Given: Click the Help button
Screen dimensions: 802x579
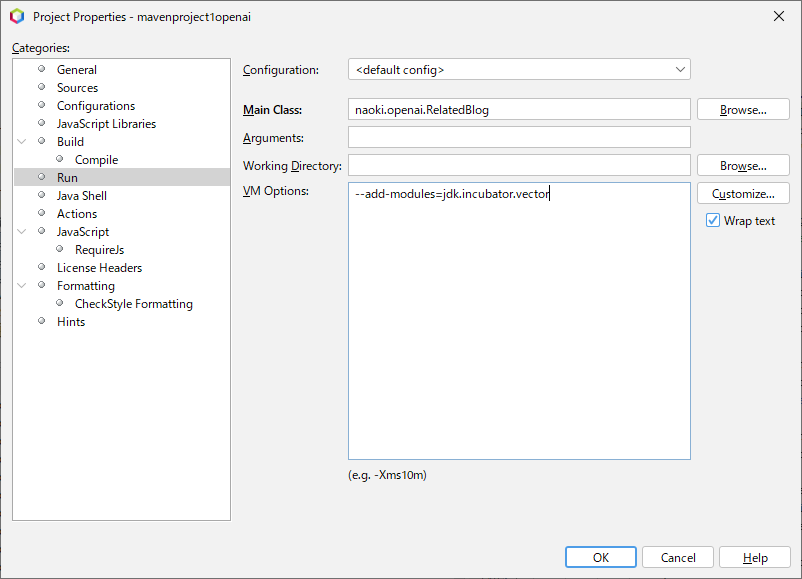Looking at the screenshot, I should tap(755, 557).
